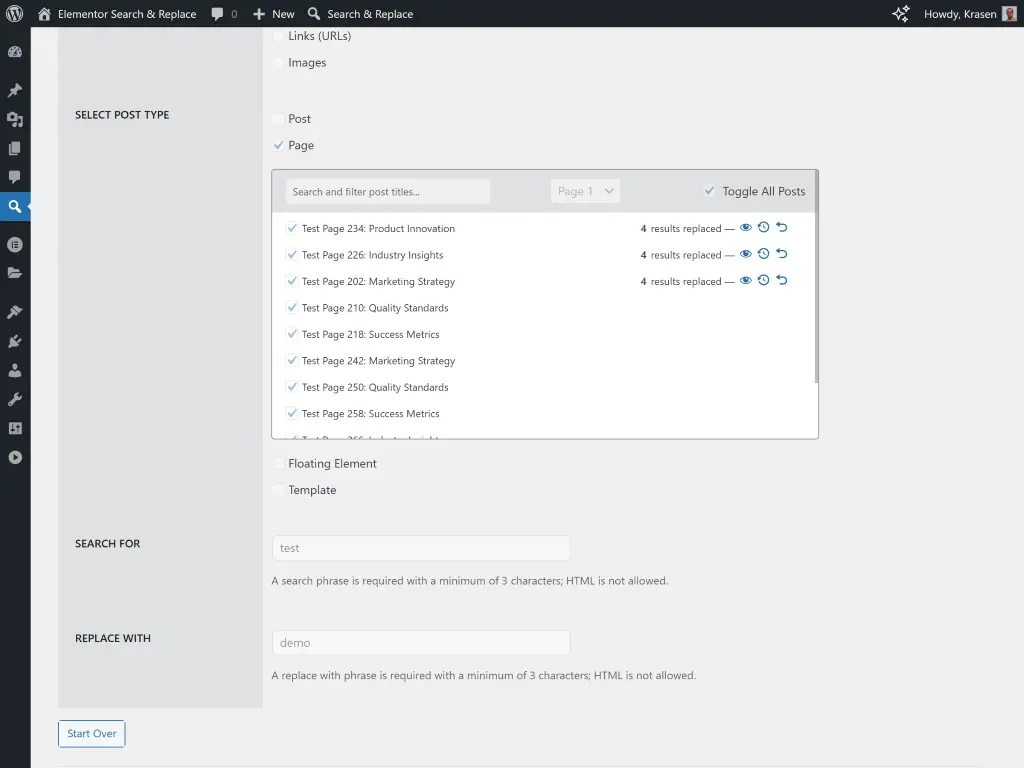
Task: Undo replacements on Test Page 202
Action: pos(781,281)
